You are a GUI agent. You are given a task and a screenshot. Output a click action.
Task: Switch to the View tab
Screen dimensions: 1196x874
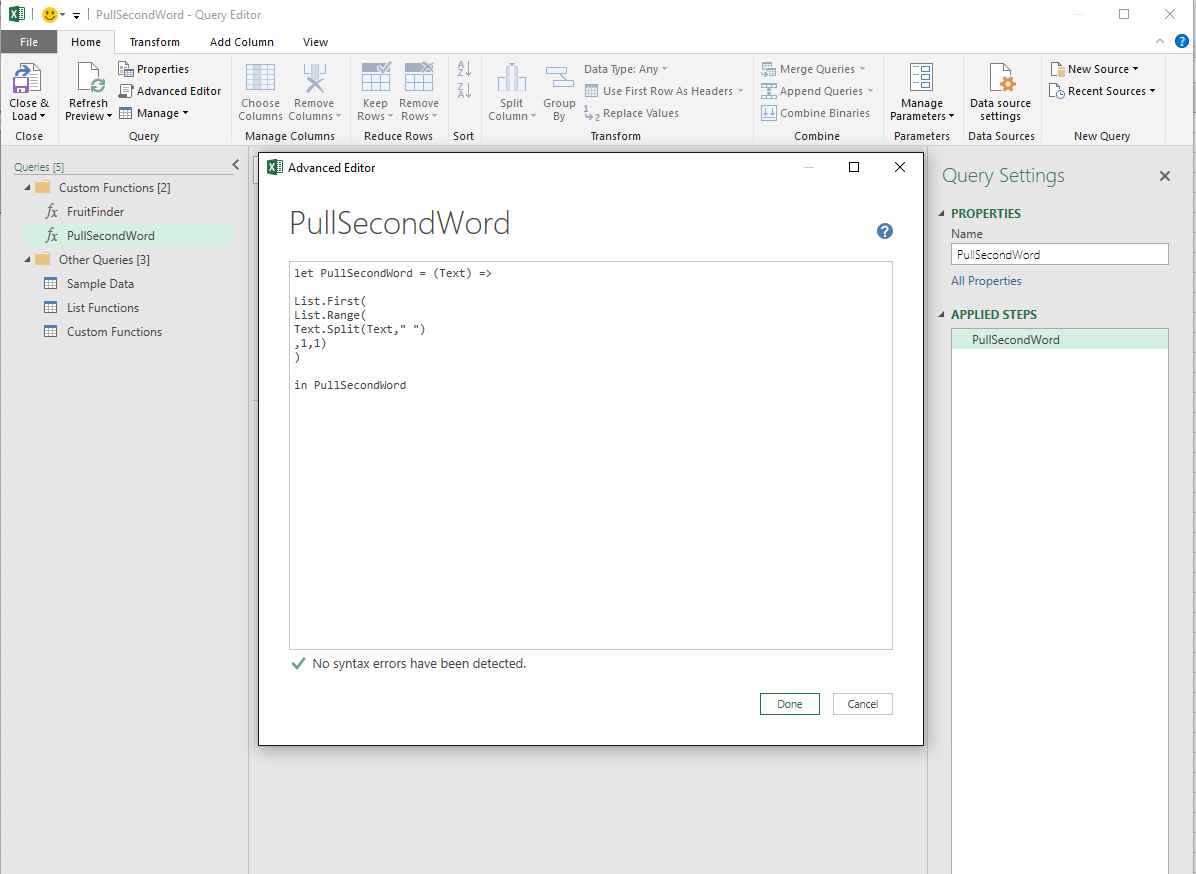point(315,42)
